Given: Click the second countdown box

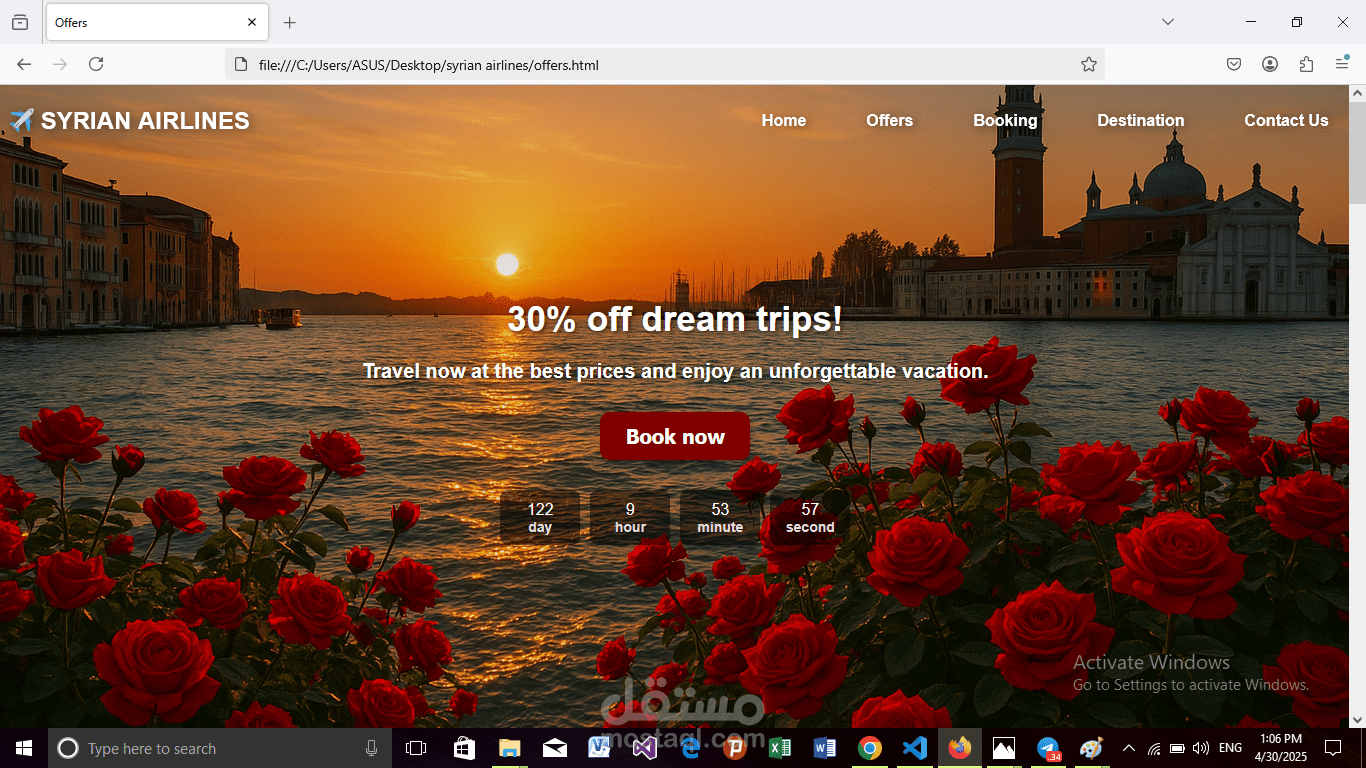Looking at the screenshot, I should pyautogui.click(x=810, y=517).
